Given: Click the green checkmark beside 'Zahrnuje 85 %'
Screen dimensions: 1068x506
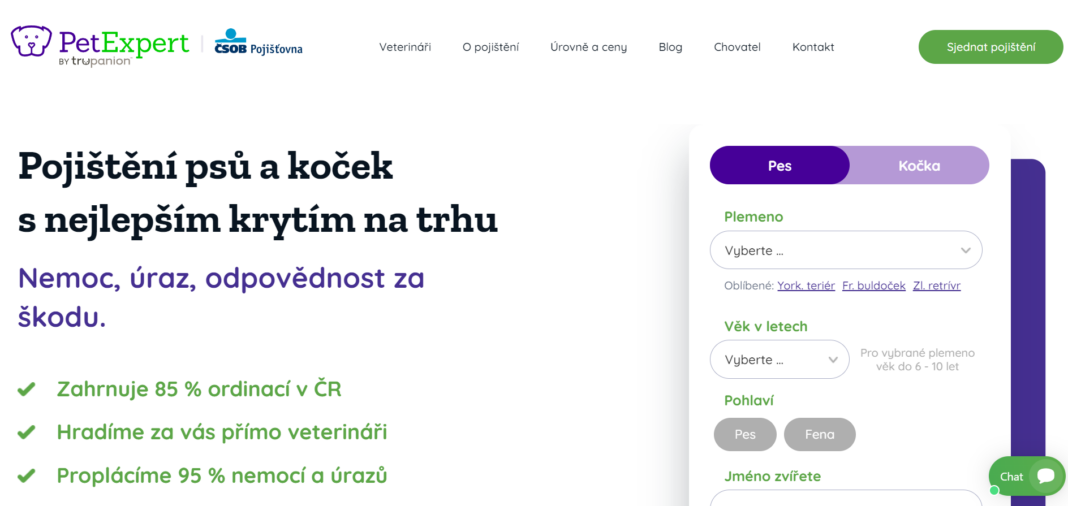Looking at the screenshot, I should [x=27, y=389].
